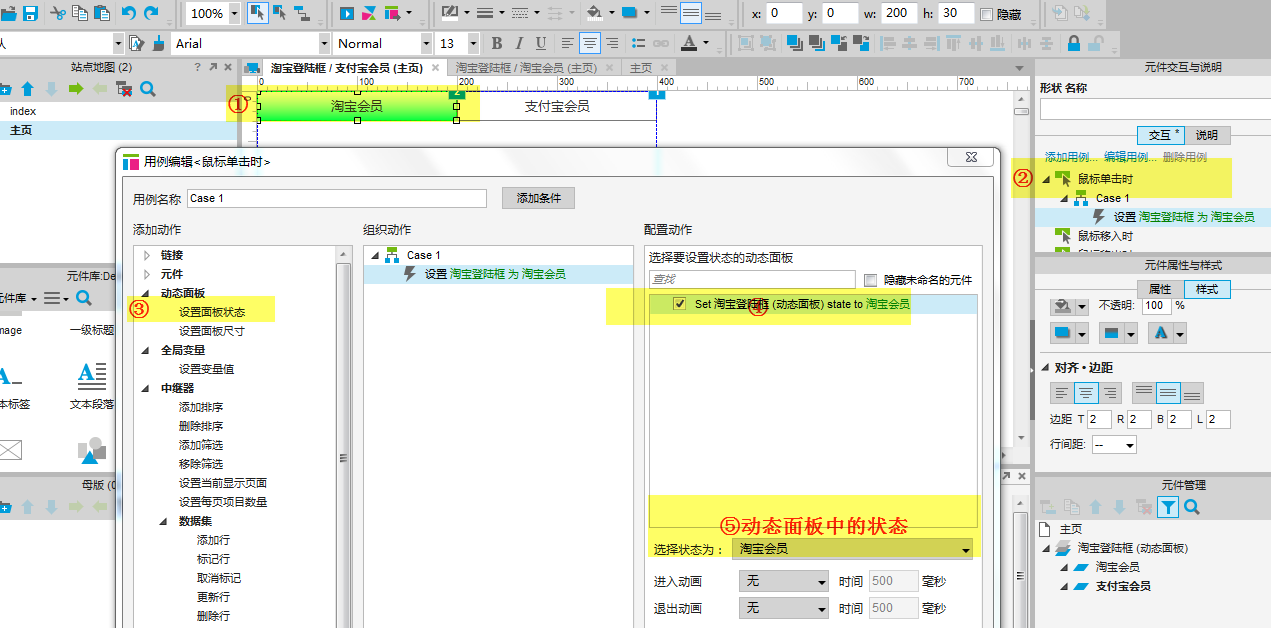Click the 添加用例 link

pos(1071,157)
